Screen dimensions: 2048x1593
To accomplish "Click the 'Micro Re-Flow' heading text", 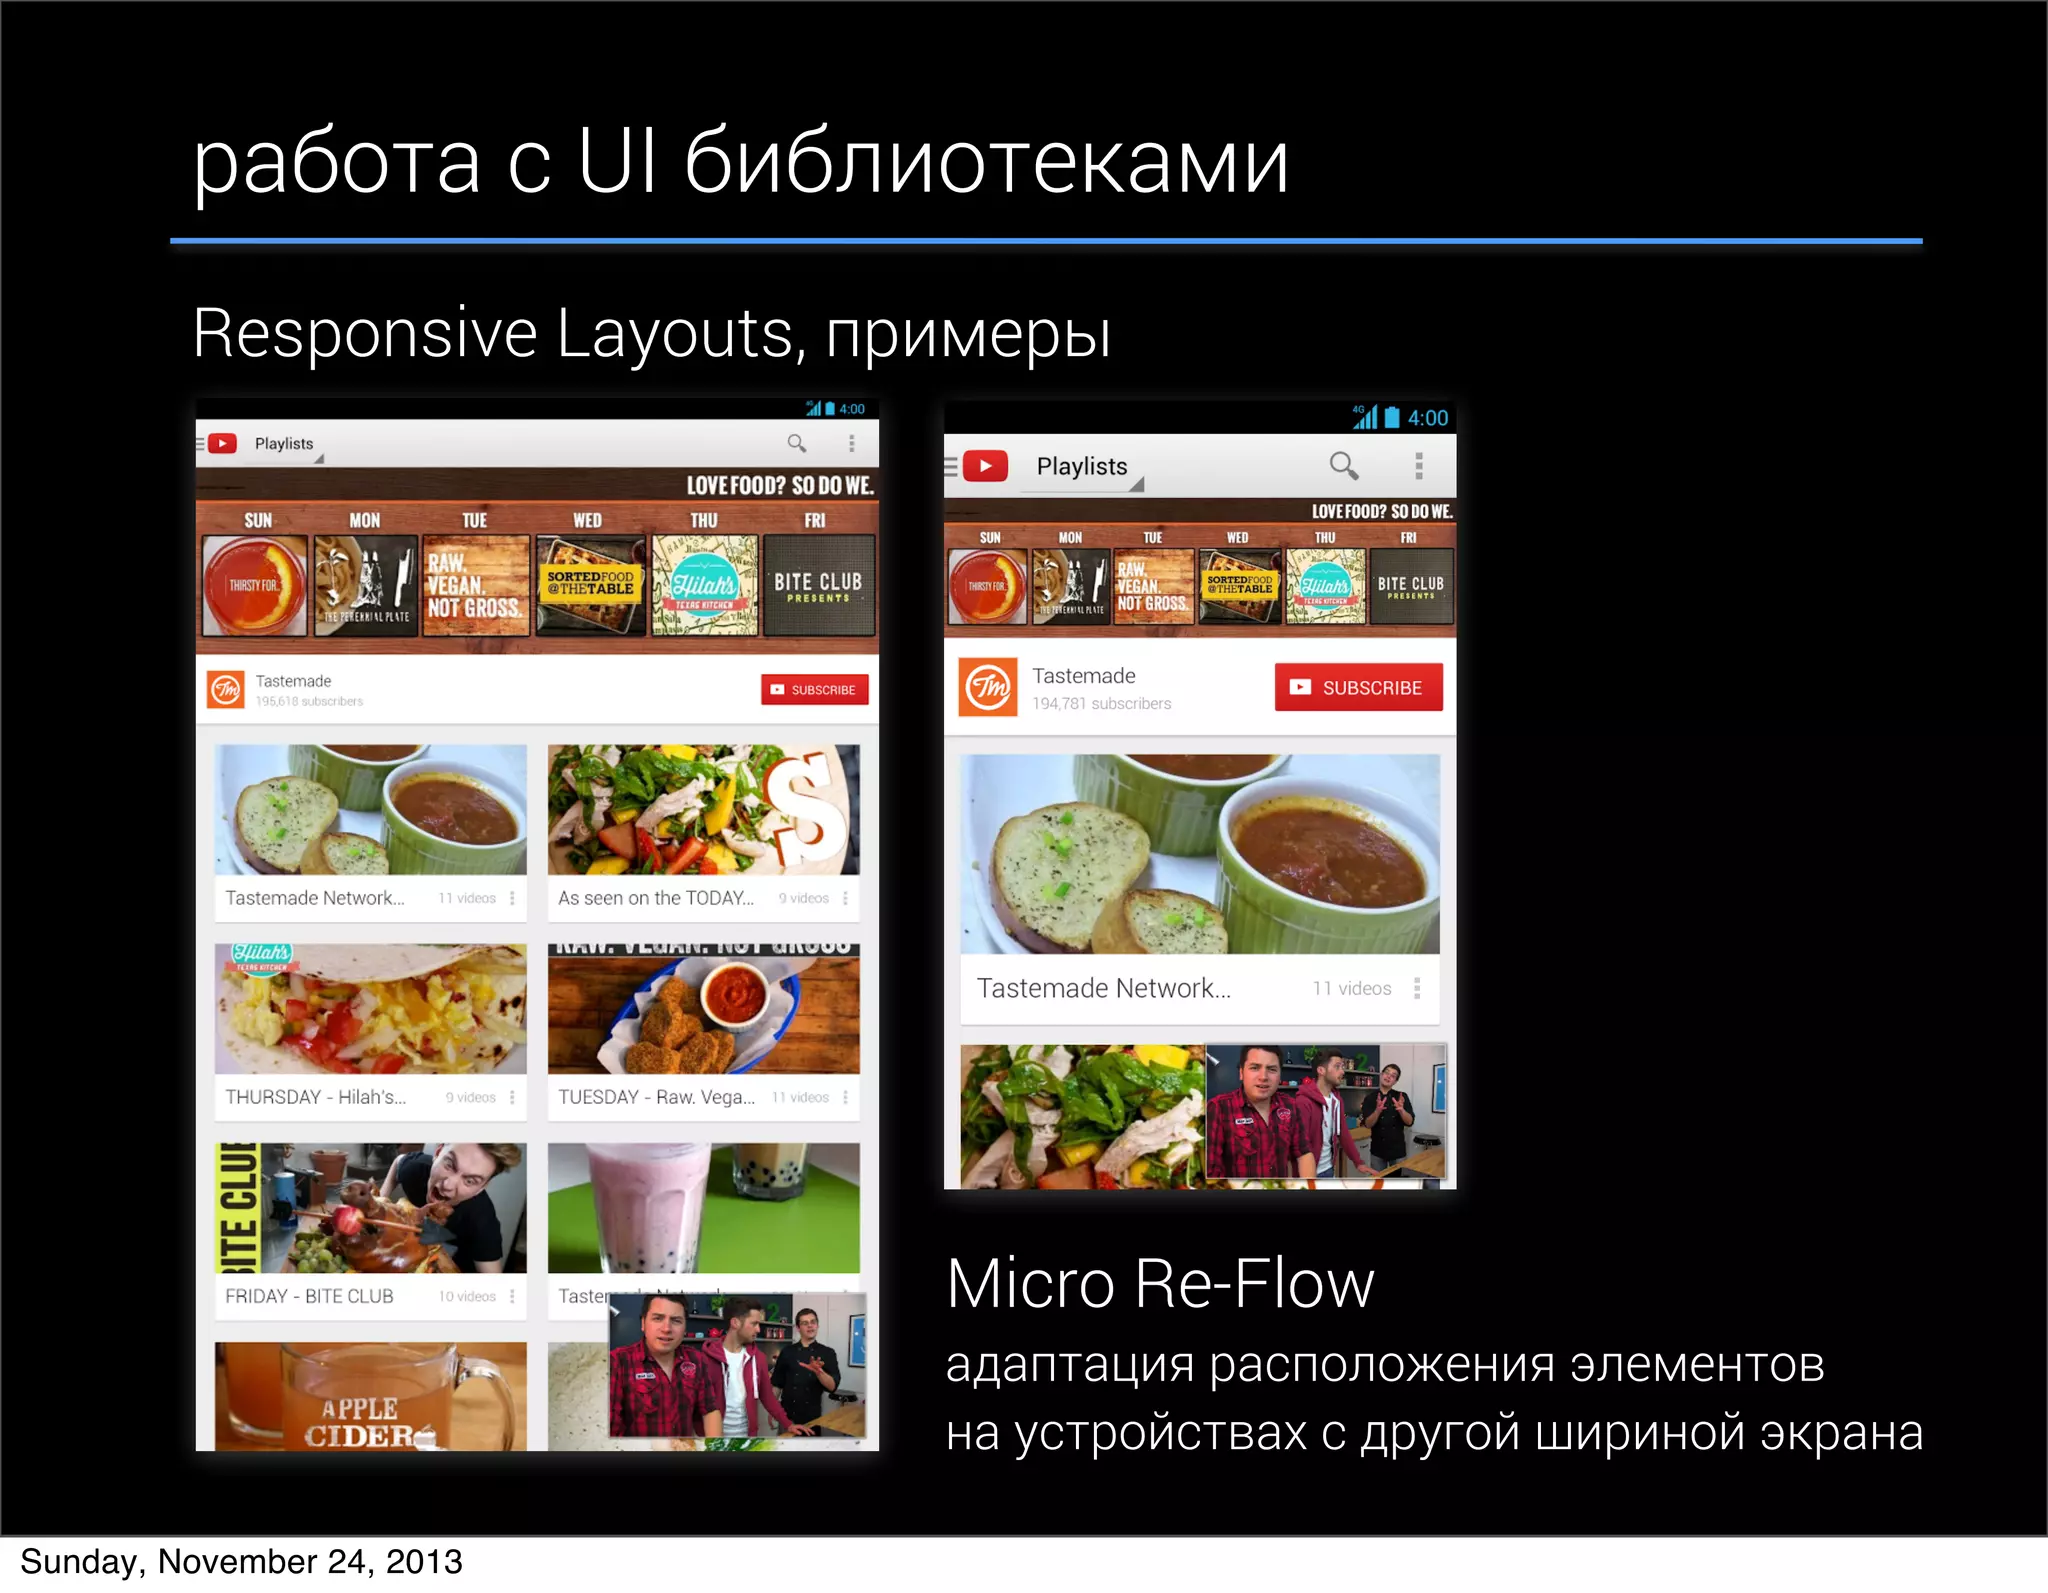I will pos(1160,1283).
